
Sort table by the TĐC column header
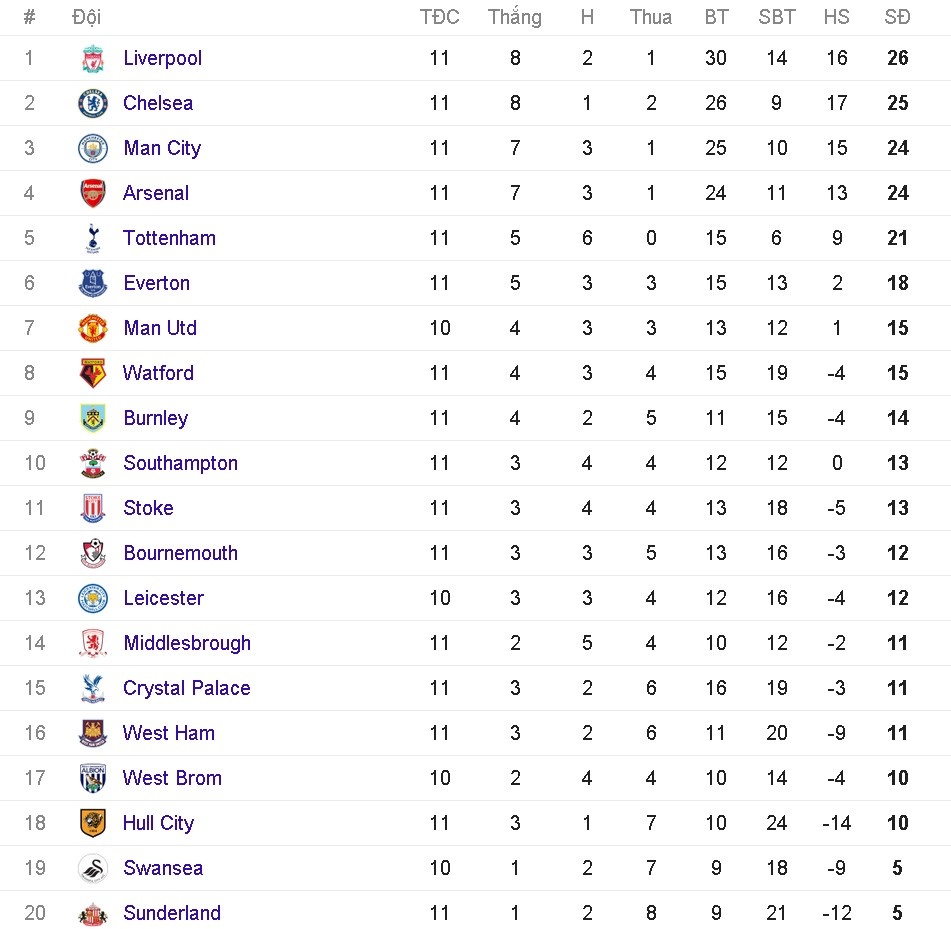click(x=440, y=17)
